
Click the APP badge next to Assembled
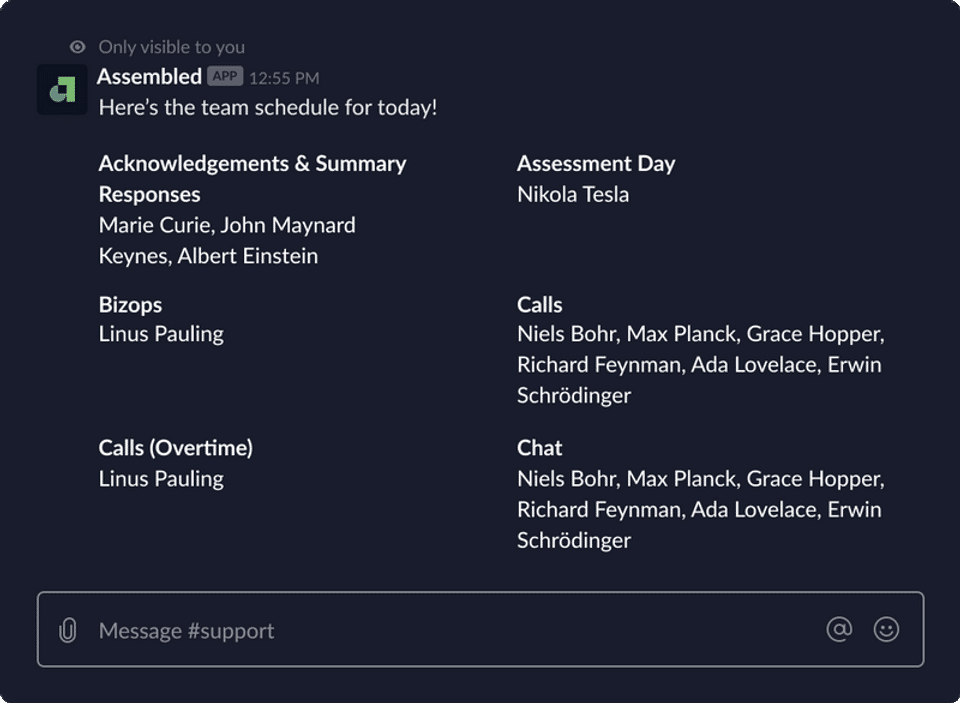pyautogui.click(x=225, y=76)
